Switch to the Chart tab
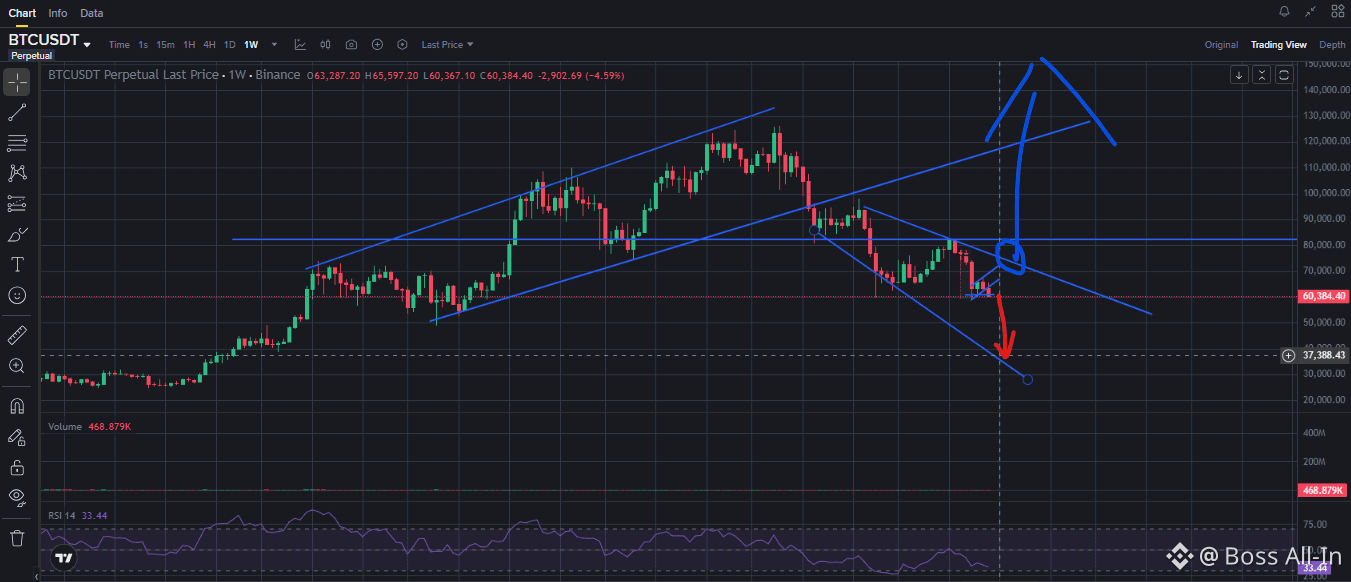This screenshot has height=582, width=1351. 22,13
